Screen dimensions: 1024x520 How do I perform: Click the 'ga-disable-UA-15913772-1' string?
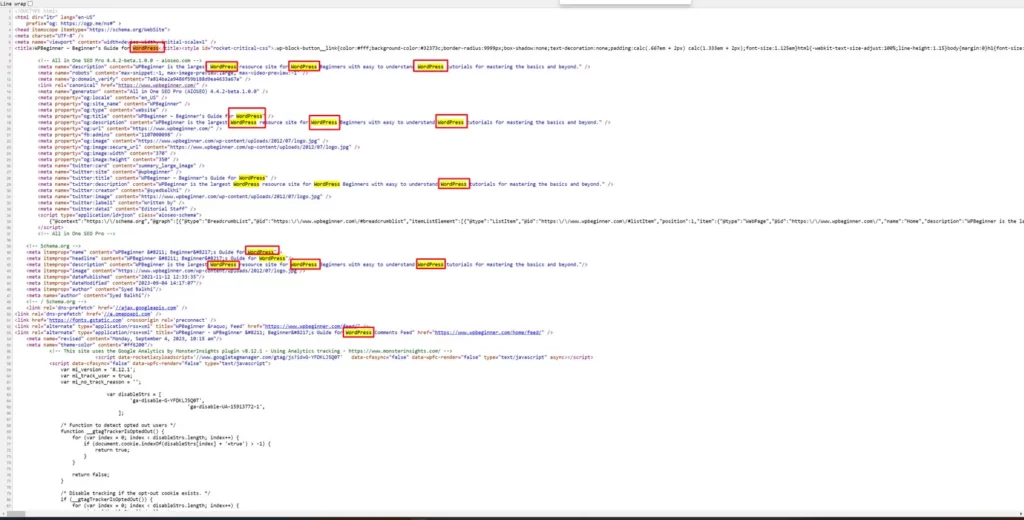(x=225, y=406)
